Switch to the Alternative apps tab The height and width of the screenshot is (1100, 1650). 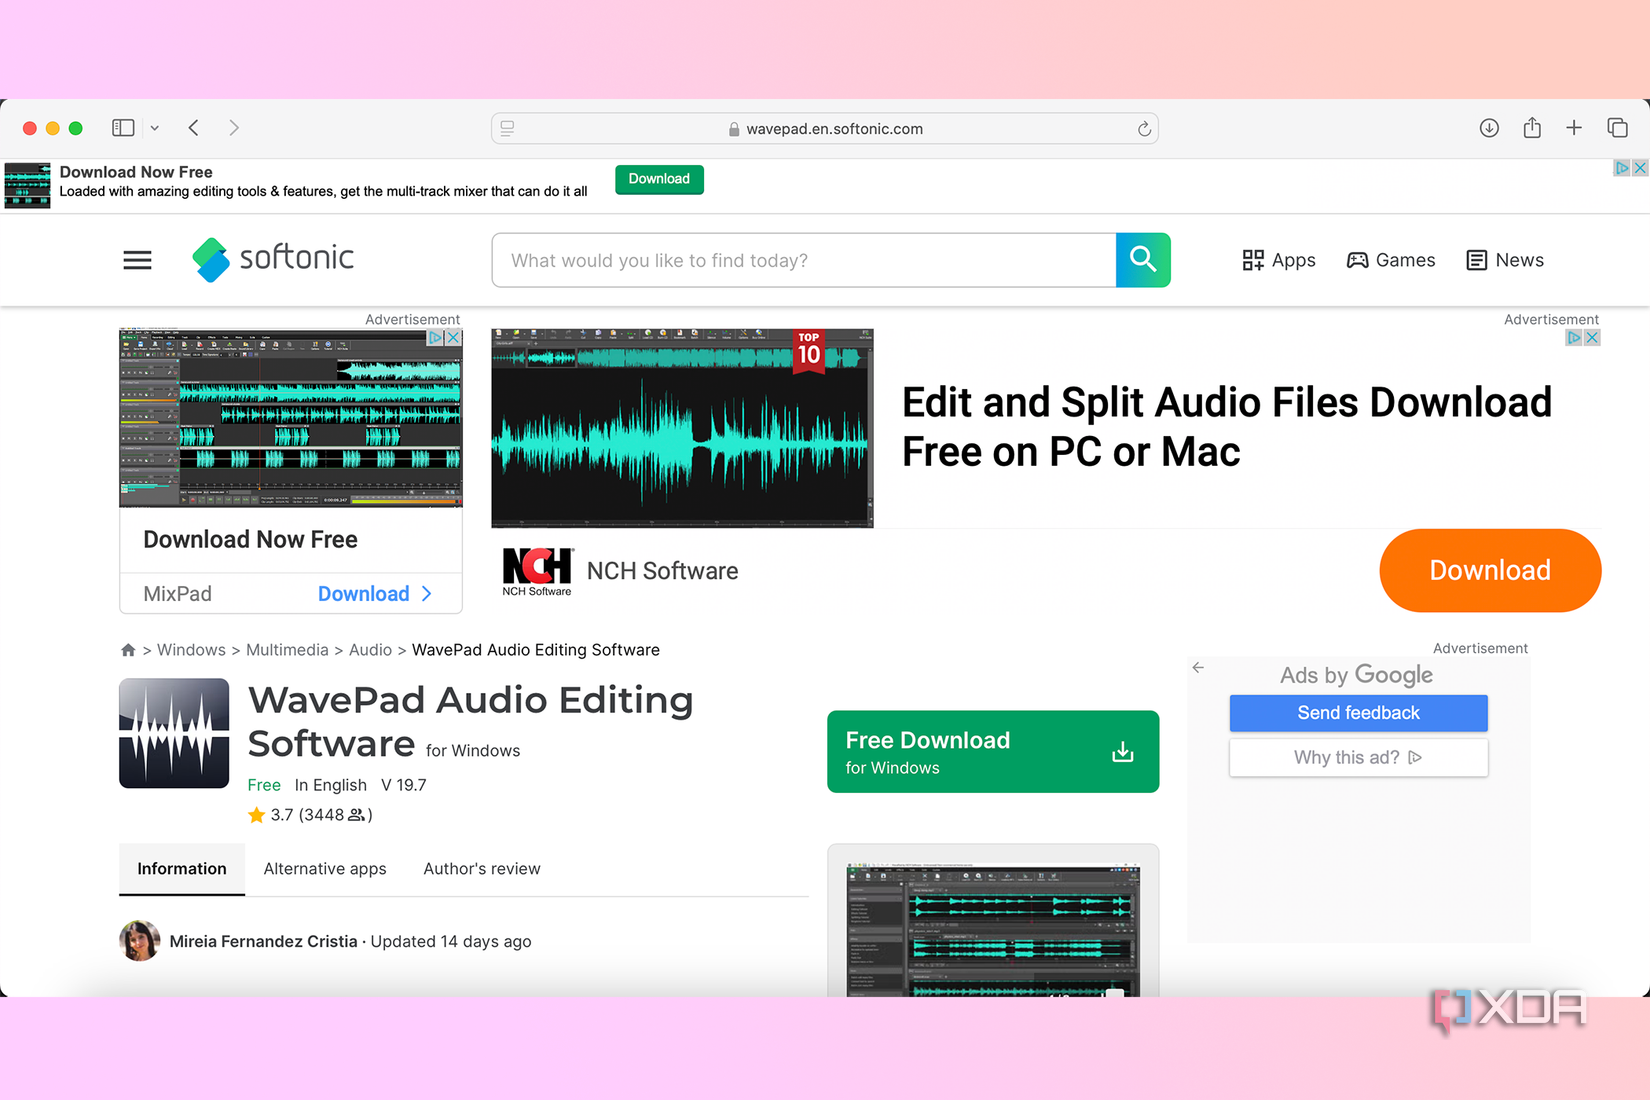[x=325, y=869]
